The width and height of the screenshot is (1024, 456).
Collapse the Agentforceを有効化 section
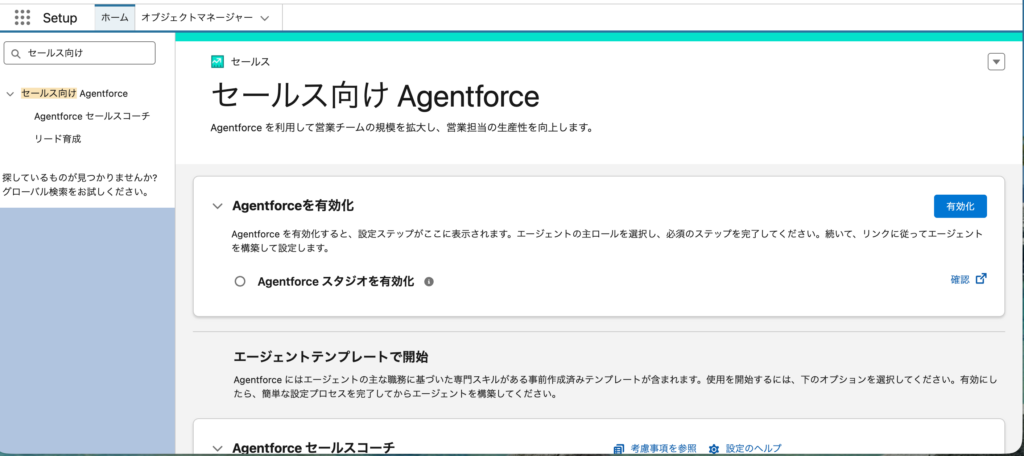click(x=217, y=206)
